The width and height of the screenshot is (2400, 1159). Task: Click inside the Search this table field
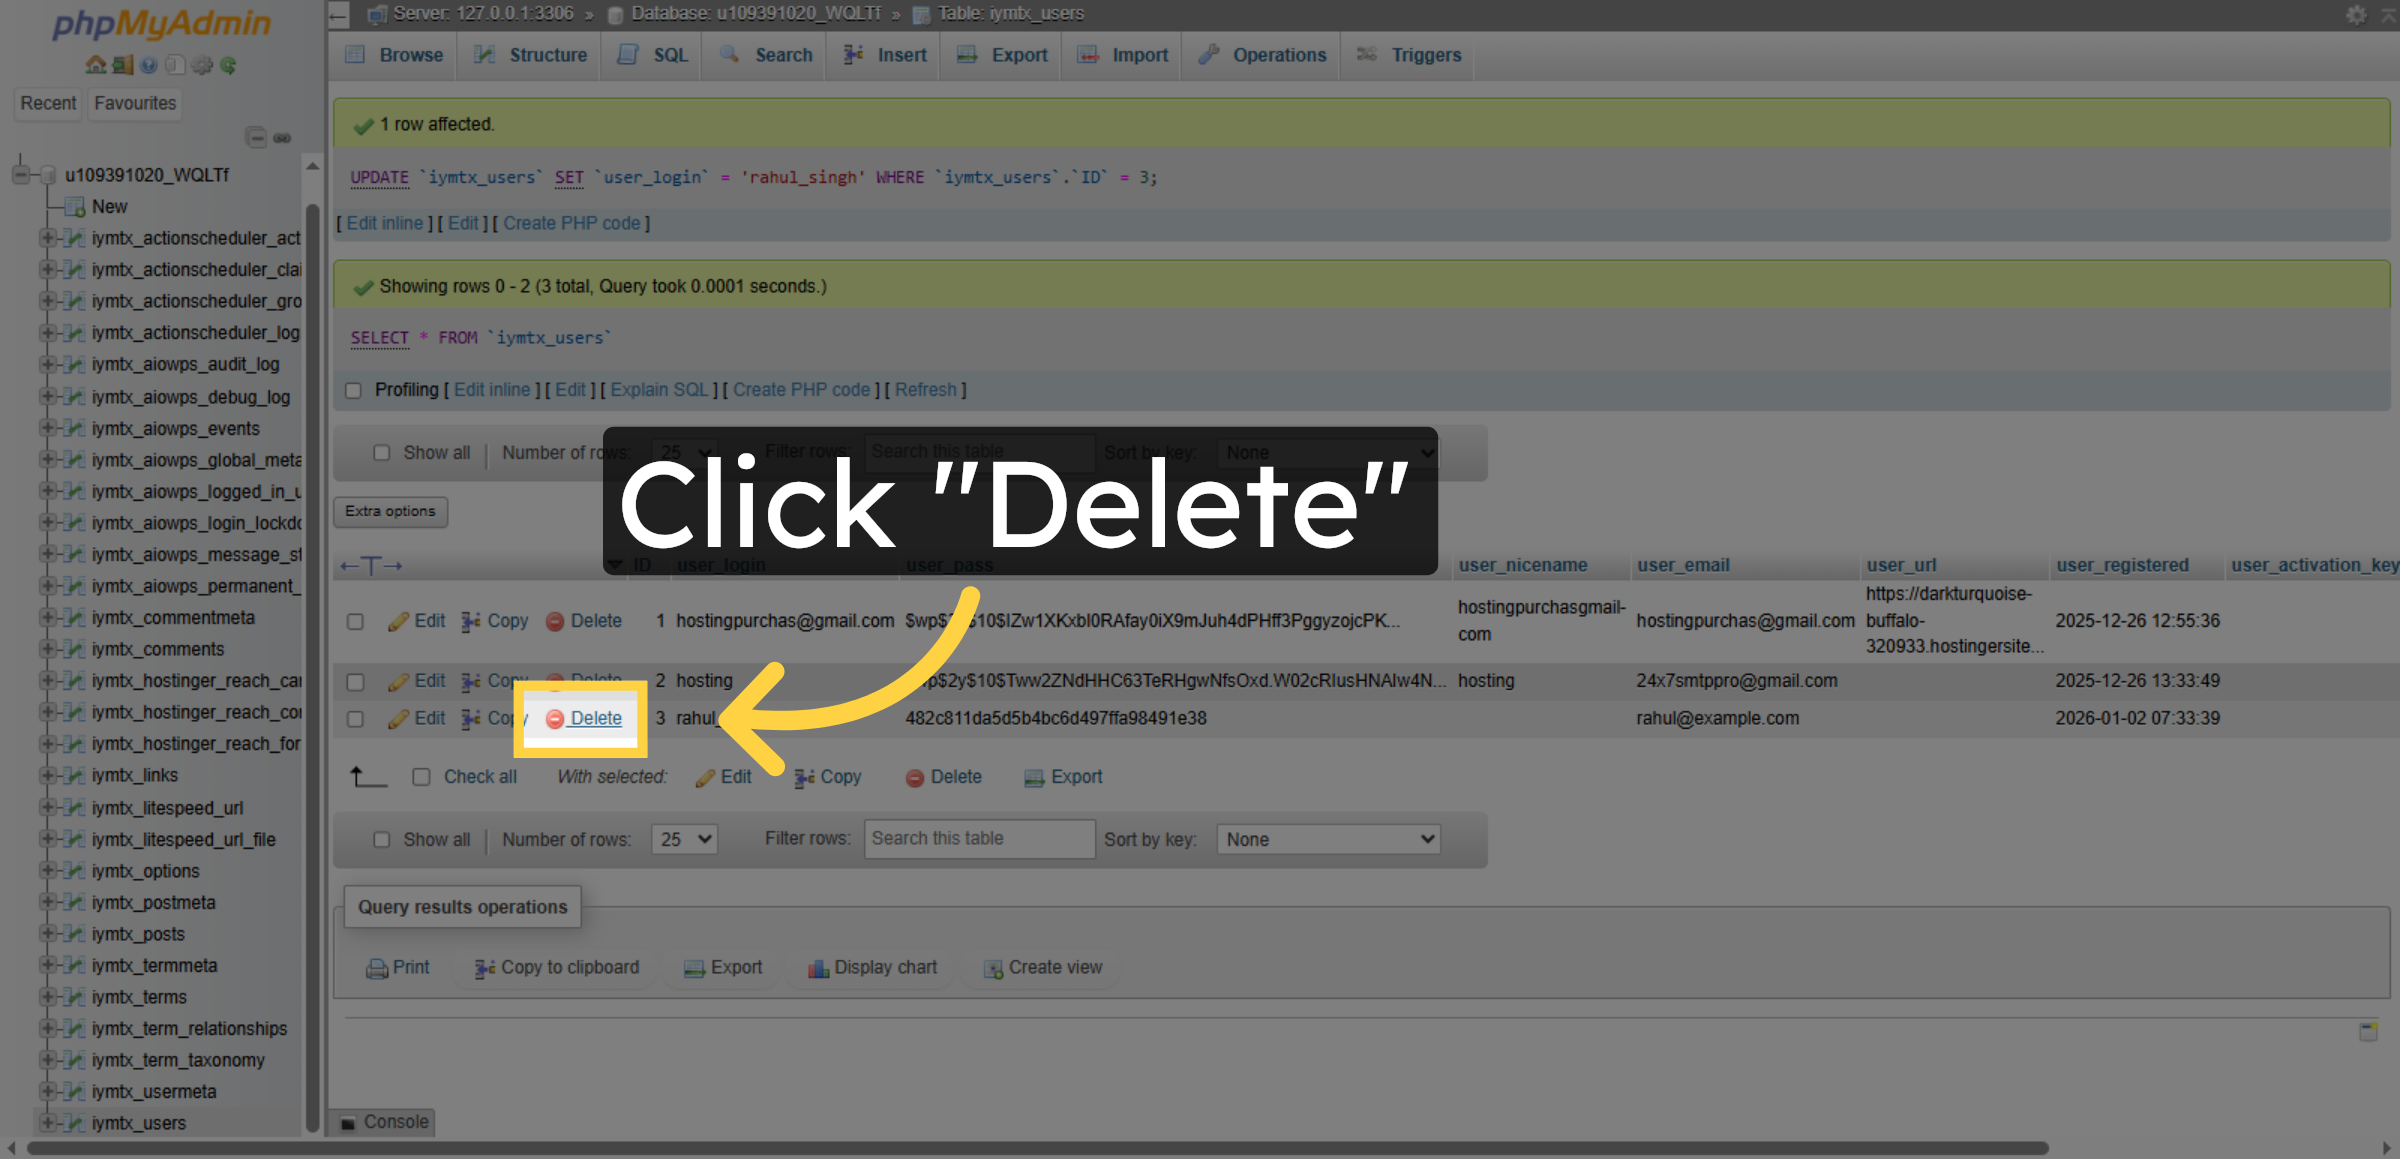(x=979, y=839)
